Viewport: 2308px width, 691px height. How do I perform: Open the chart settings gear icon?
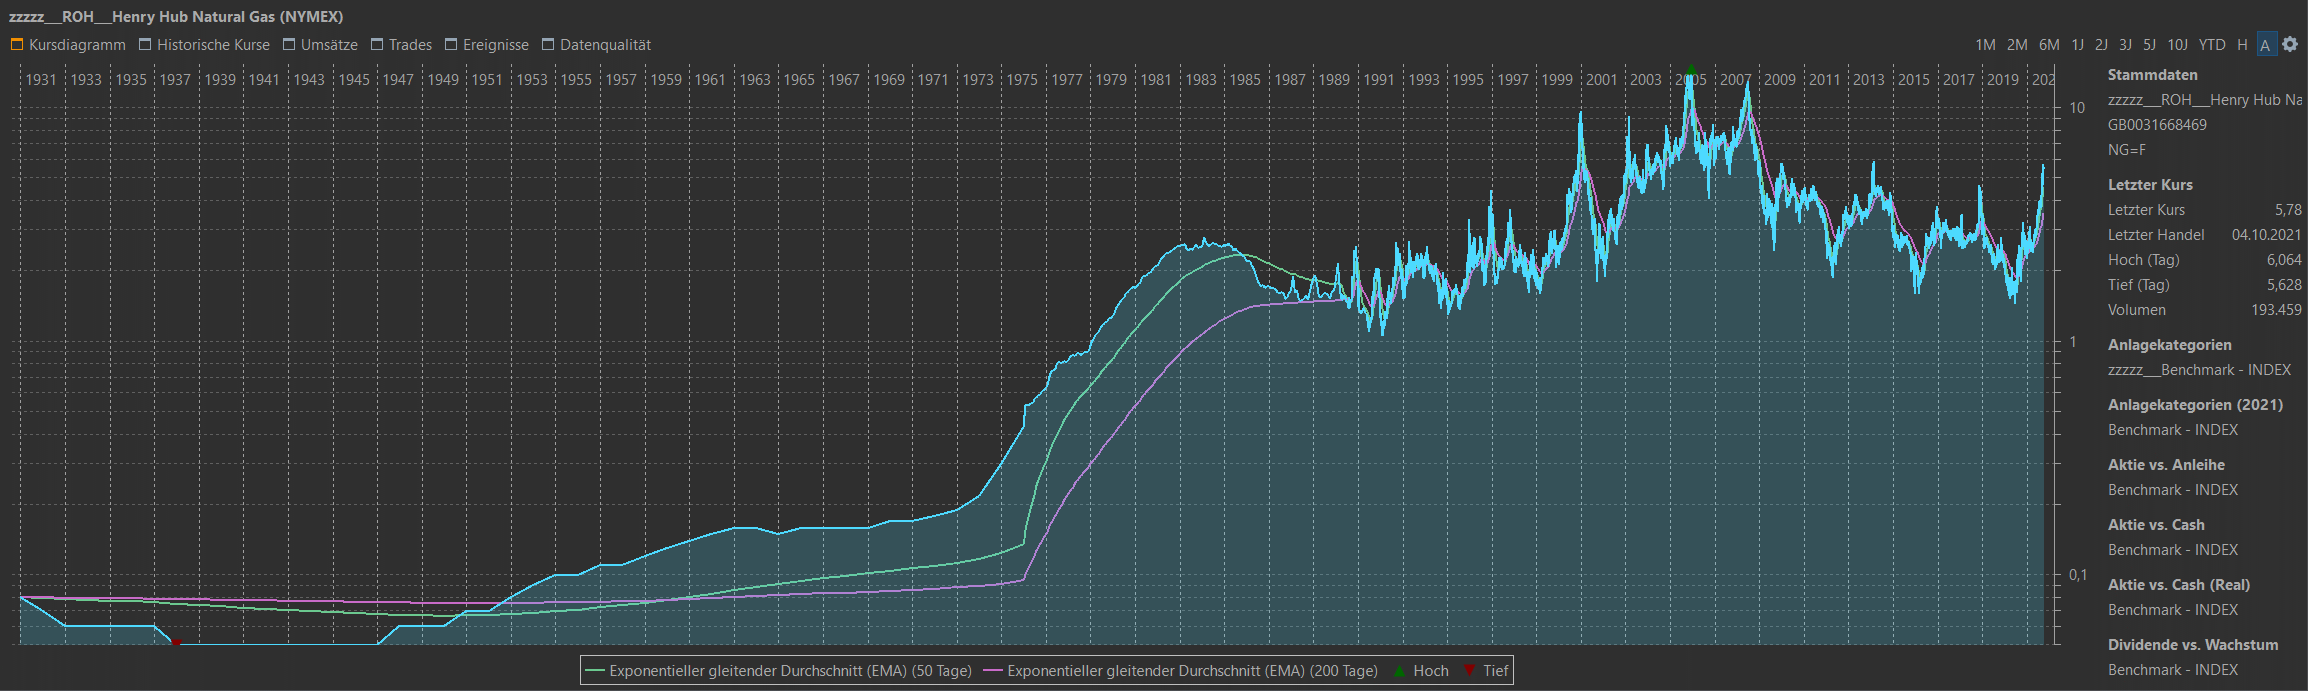coord(2290,44)
